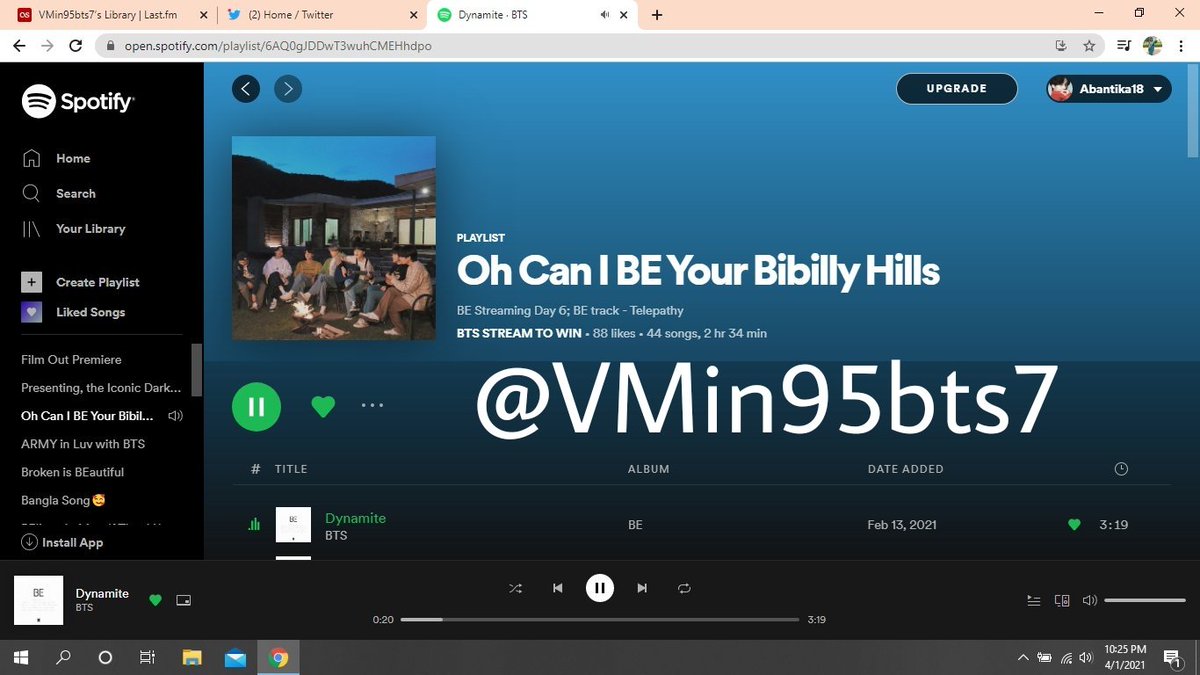Show hidden system tray icons
The height and width of the screenshot is (675, 1200).
[1023, 657]
